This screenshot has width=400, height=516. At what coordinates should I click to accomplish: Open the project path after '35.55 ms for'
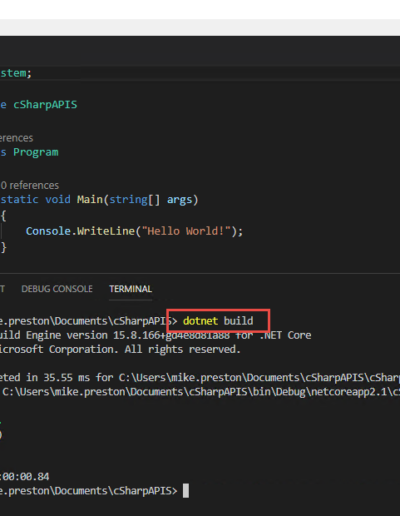(259, 378)
